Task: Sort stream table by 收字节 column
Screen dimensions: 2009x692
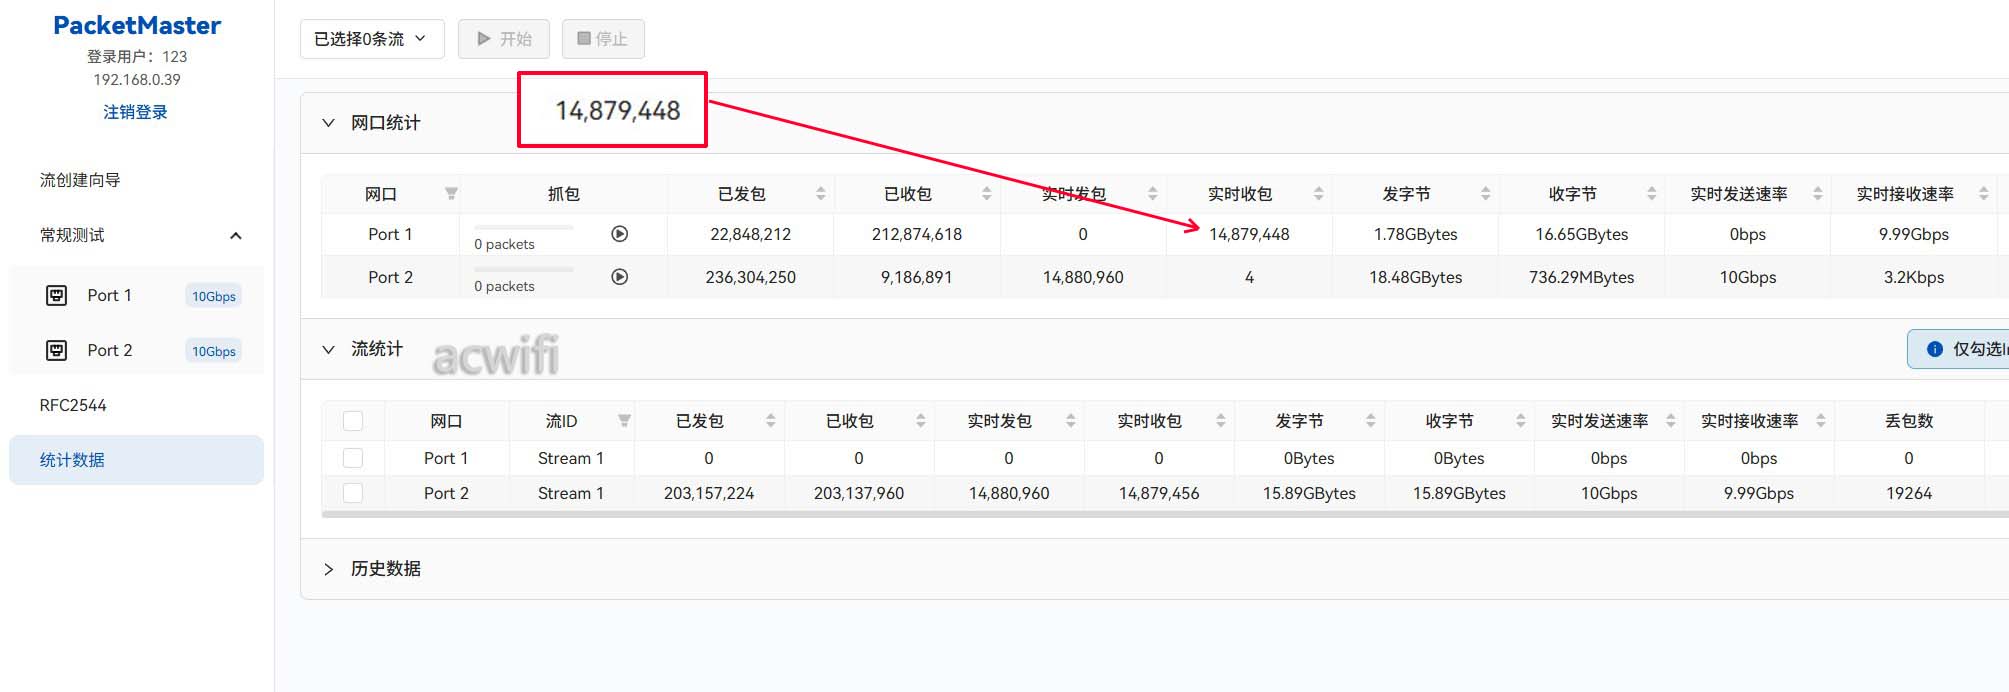Action: pyautogui.click(x=1520, y=421)
